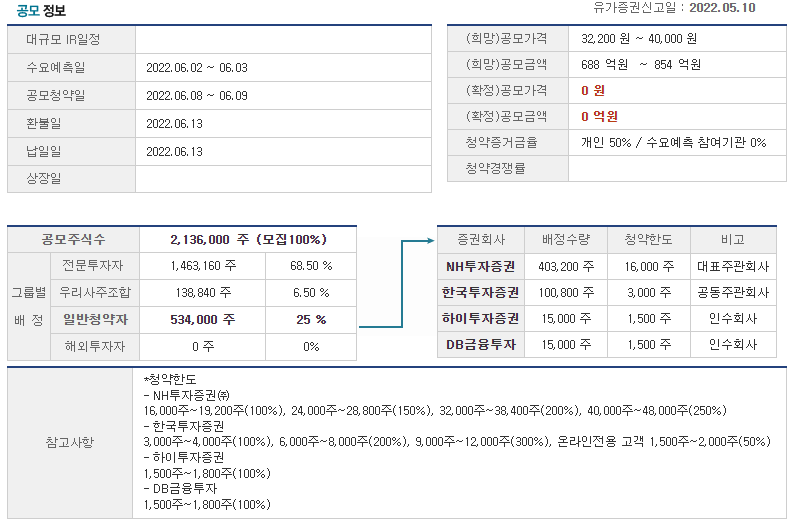Viewport: 791px width, 523px height.
Task: Click the 청약증거금율 label
Action: 501,142
